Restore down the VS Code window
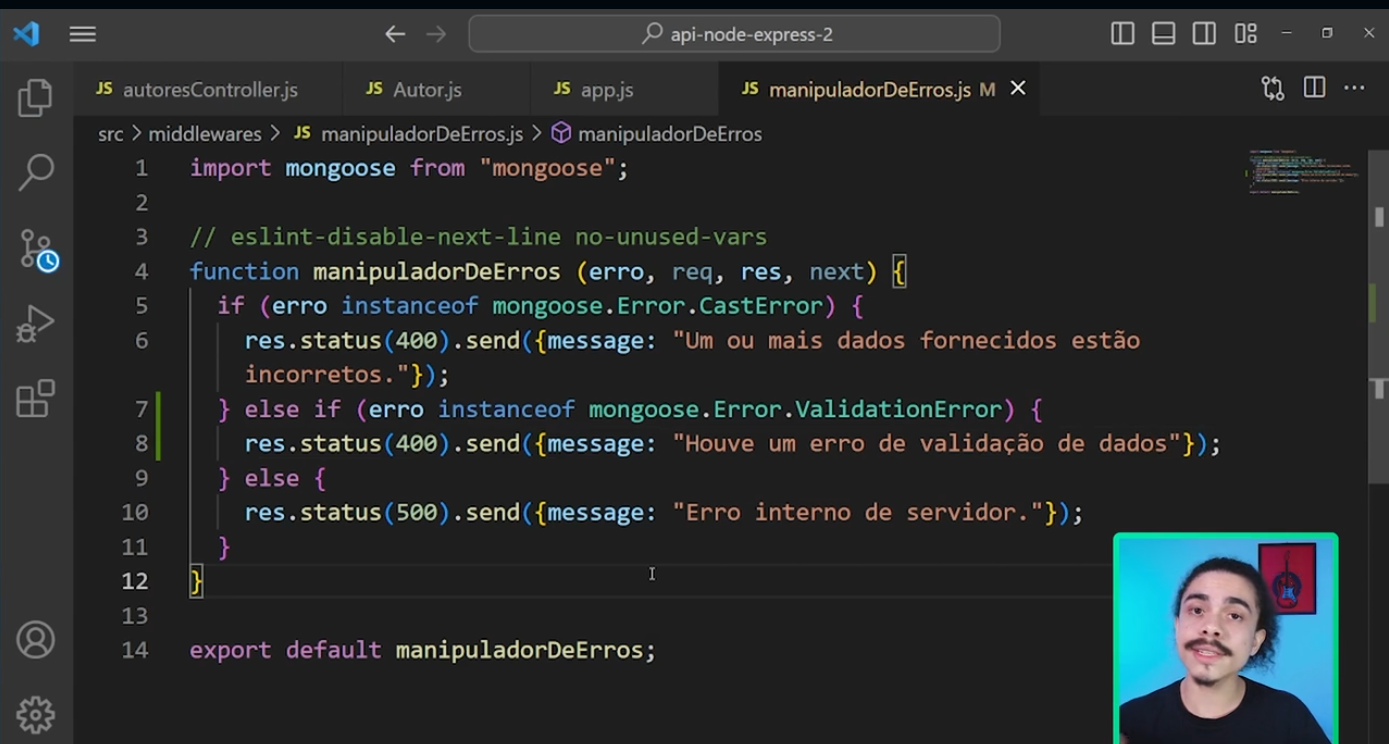The height and width of the screenshot is (744, 1389). [1327, 34]
